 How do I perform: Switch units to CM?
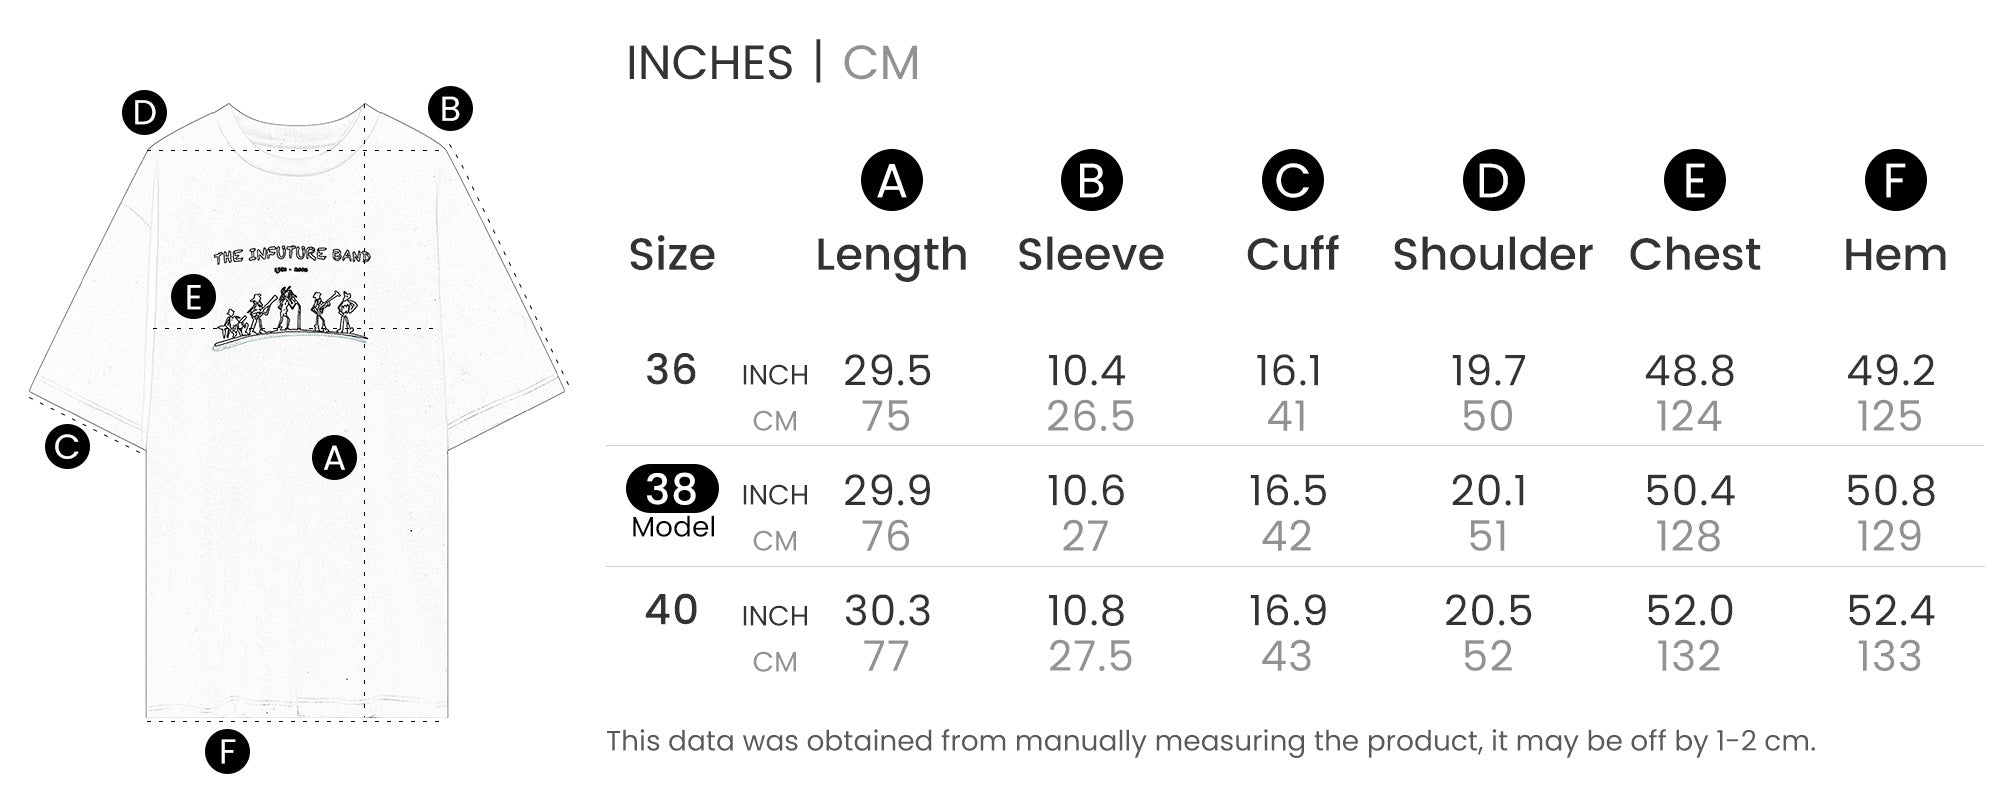coord(880,63)
